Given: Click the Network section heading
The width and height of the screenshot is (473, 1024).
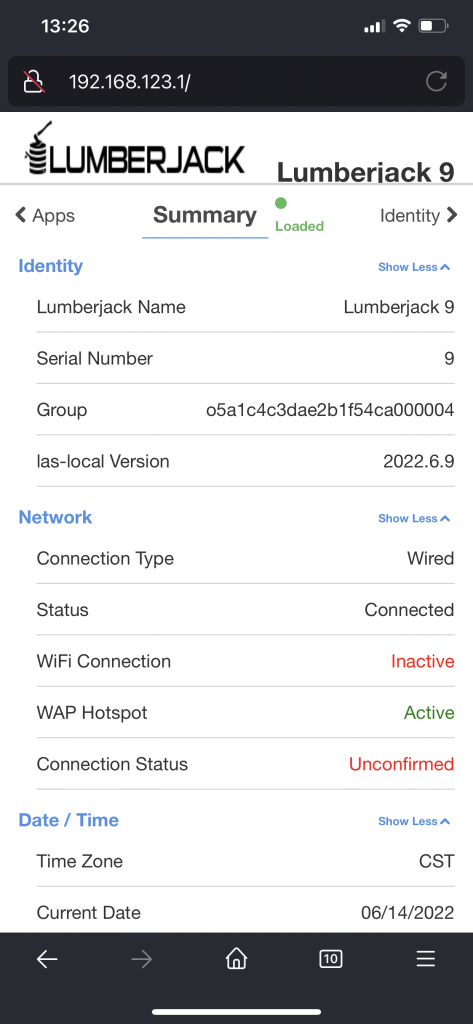Looking at the screenshot, I should 56,517.
